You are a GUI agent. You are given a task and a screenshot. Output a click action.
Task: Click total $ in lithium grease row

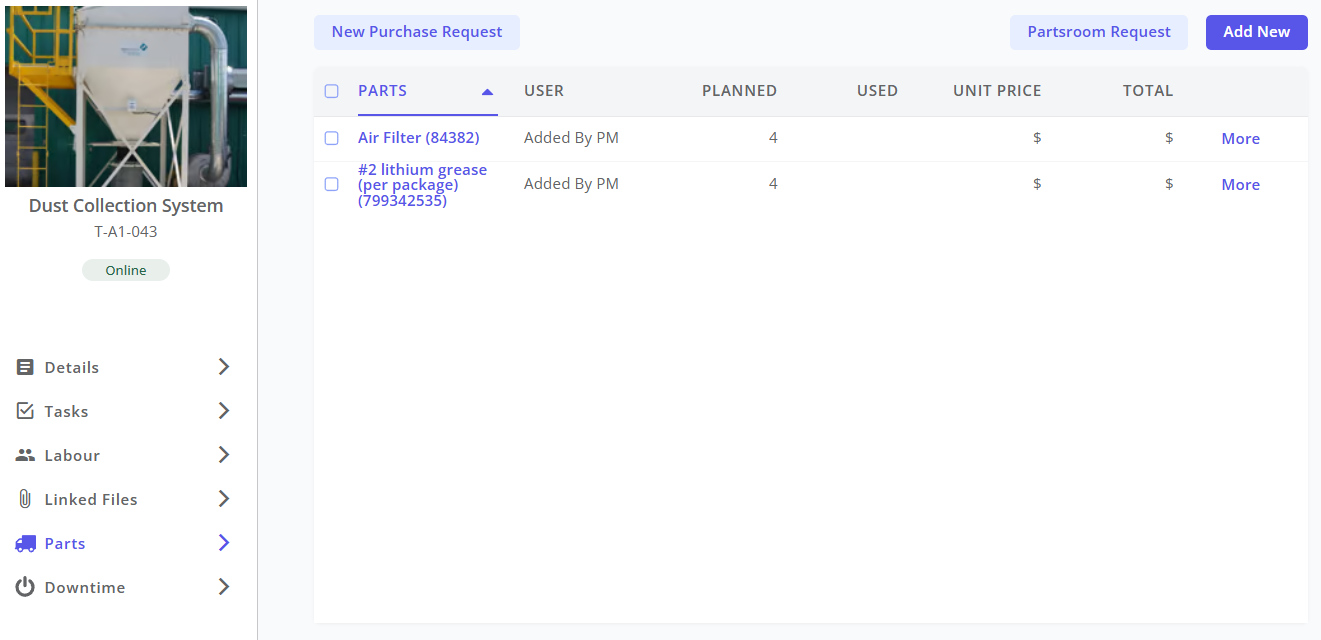point(1169,184)
